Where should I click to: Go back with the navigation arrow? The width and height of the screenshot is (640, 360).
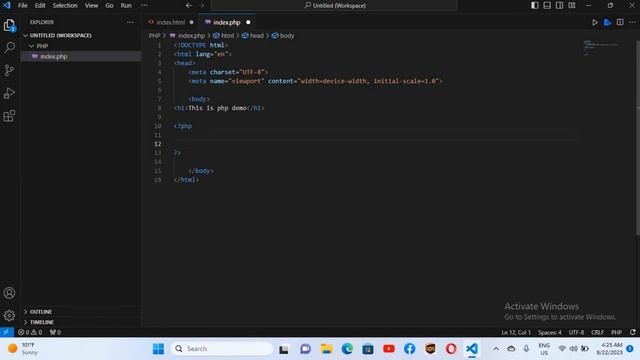(x=189, y=5)
